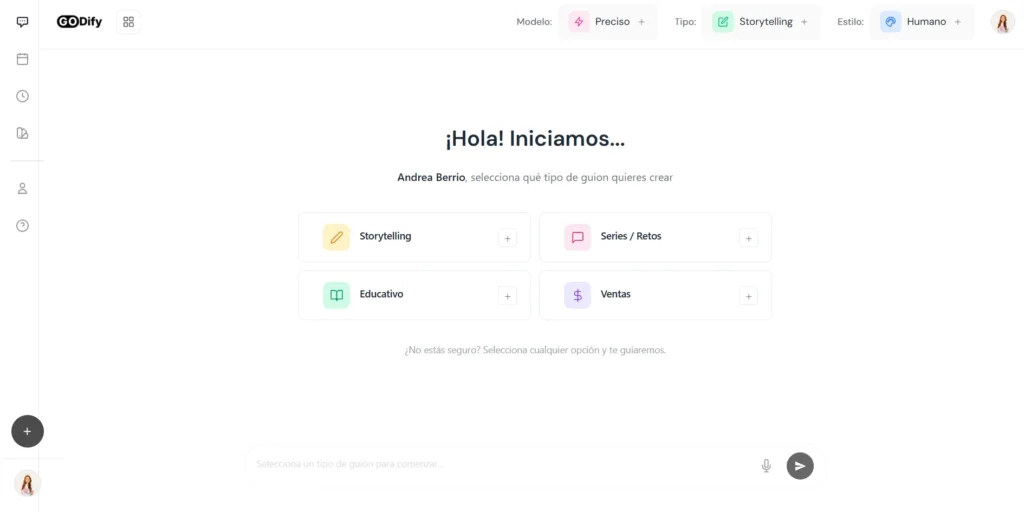
Task: Click the GODify logo
Action: tap(80, 21)
